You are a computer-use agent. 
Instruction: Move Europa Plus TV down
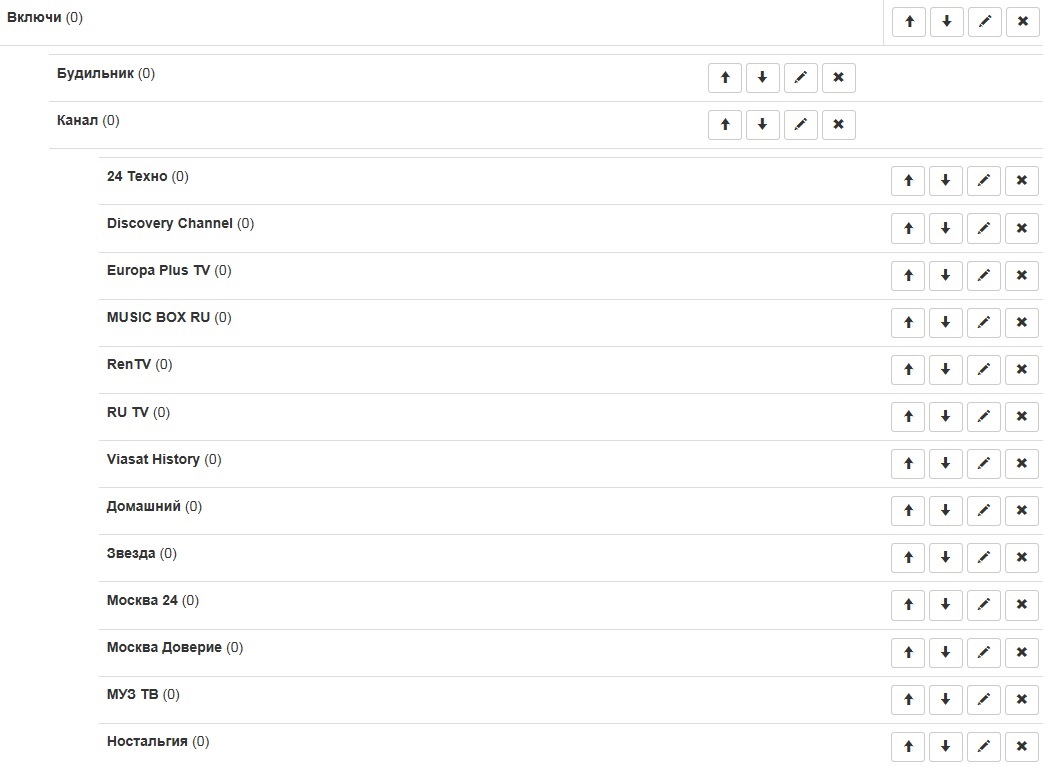coord(945,275)
